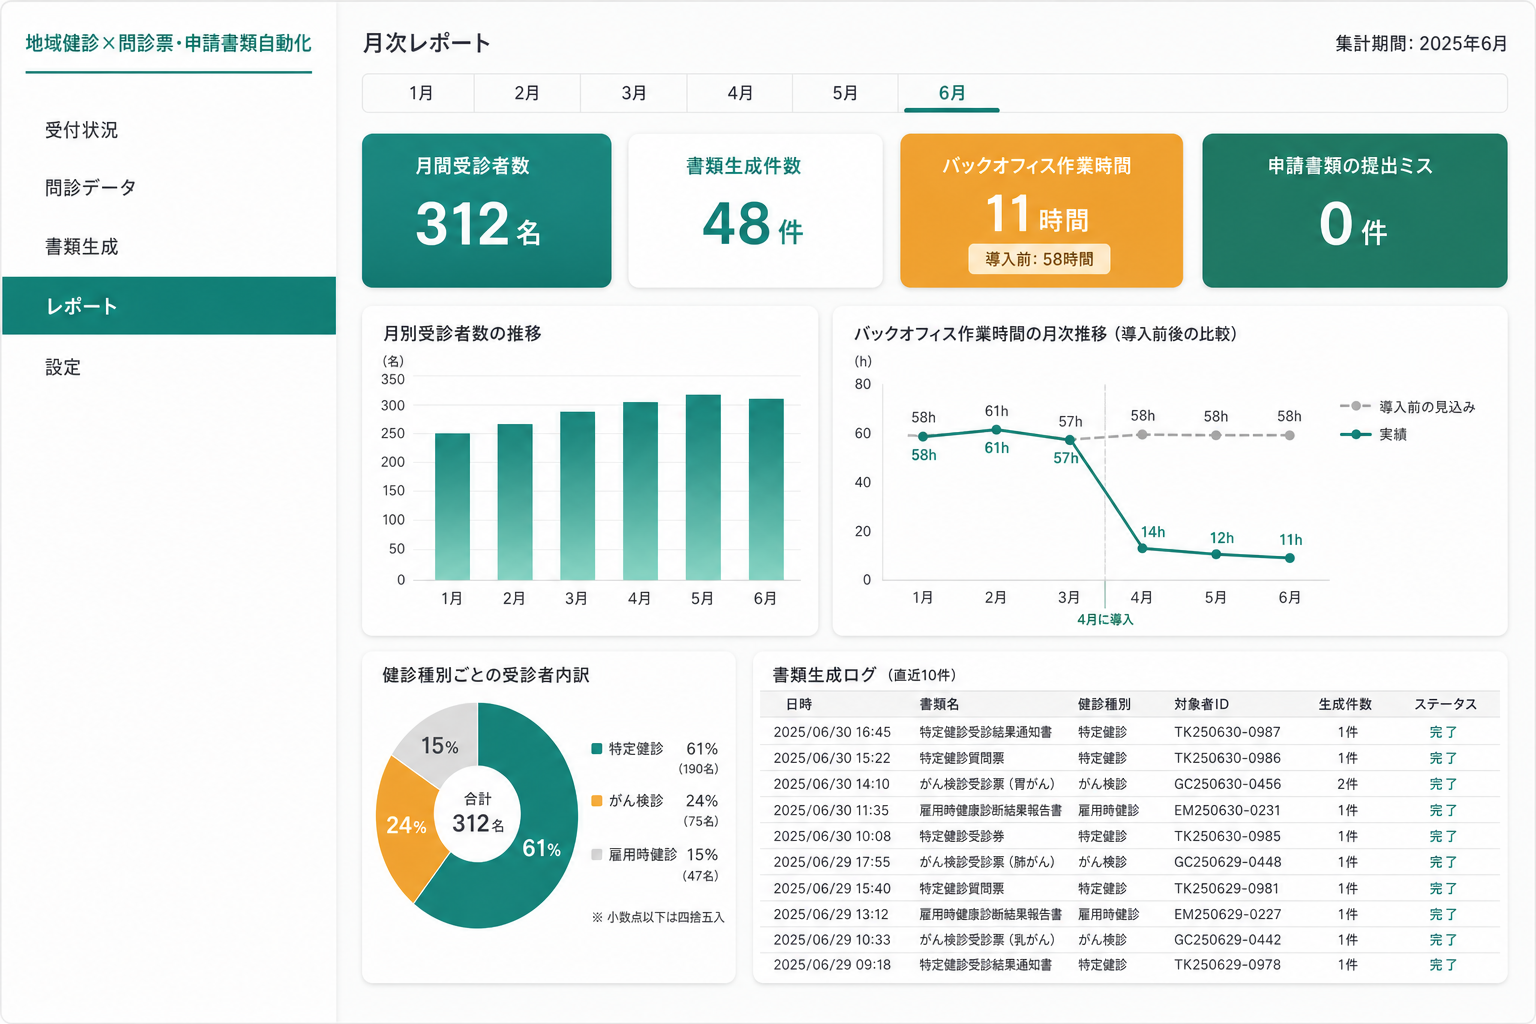The height and width of the screenshot is (1024, 1536).
Task: Click the 実績 legend entry
Action: click(x=1373, y=434)
